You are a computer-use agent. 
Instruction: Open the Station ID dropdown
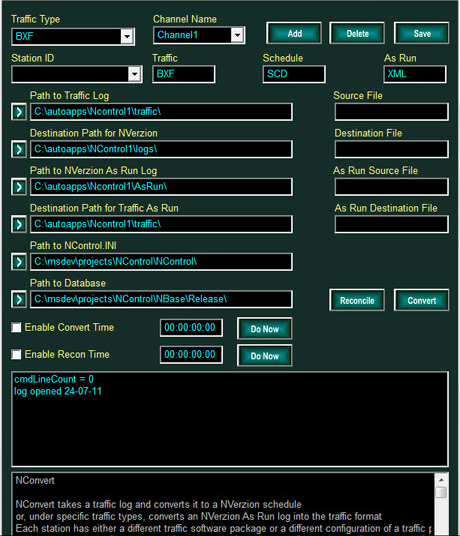click(x=135, y=74)
